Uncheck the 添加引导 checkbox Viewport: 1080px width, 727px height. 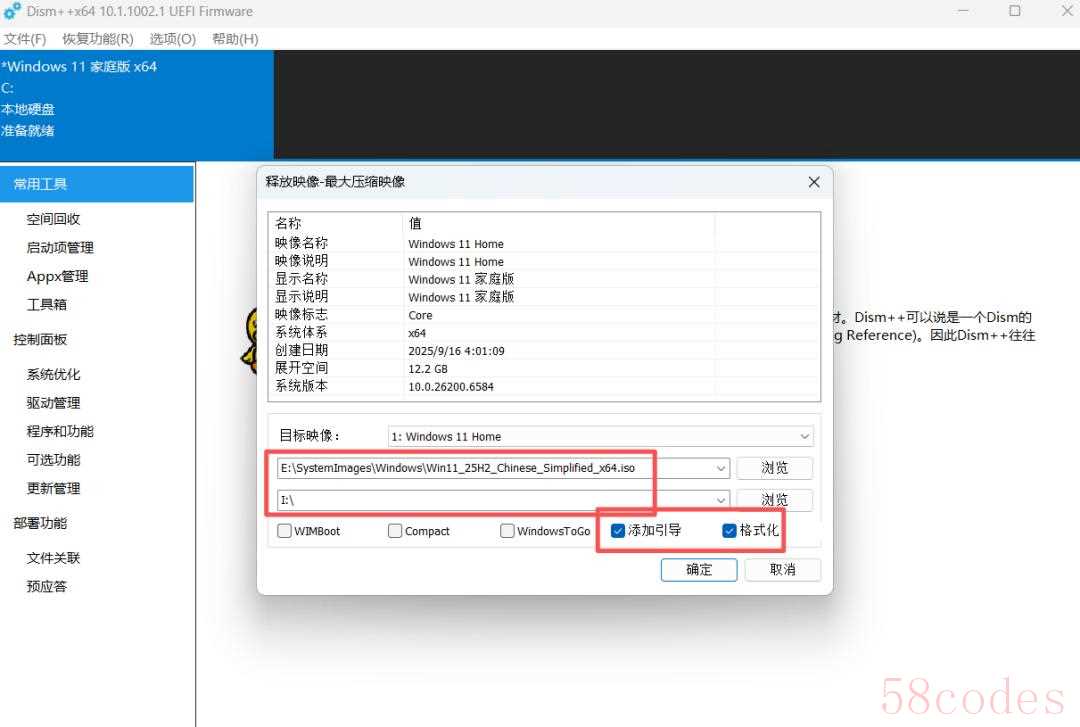pyautogui.click(x=619, y=531)
